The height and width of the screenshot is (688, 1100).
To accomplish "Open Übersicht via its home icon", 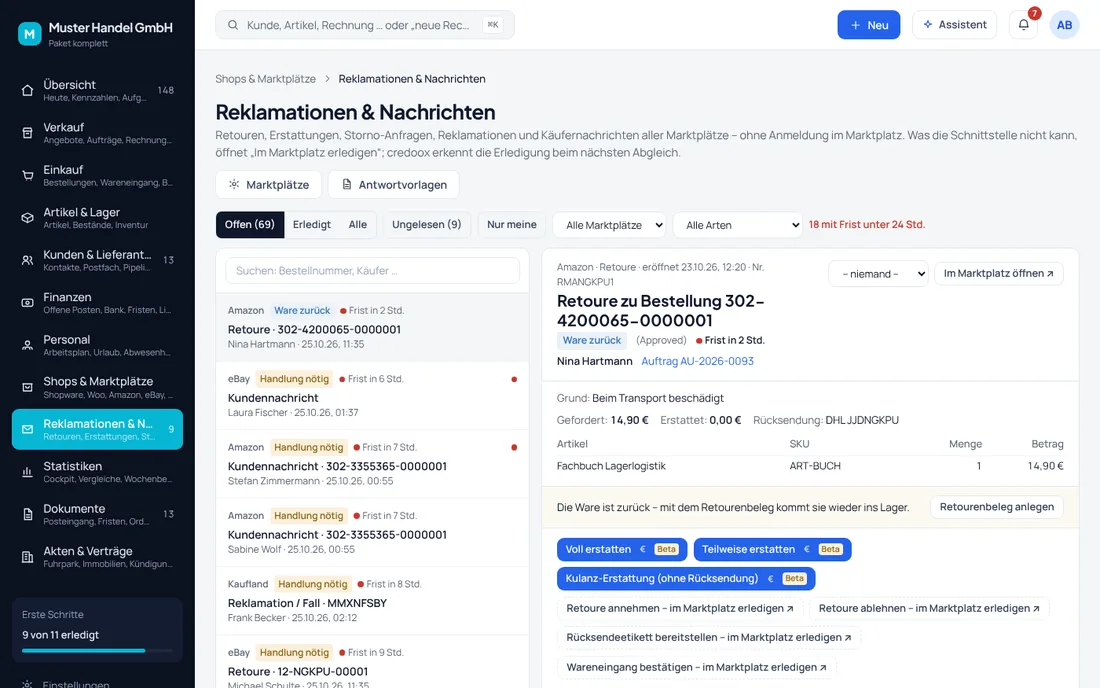I will [x=27, y=90].
